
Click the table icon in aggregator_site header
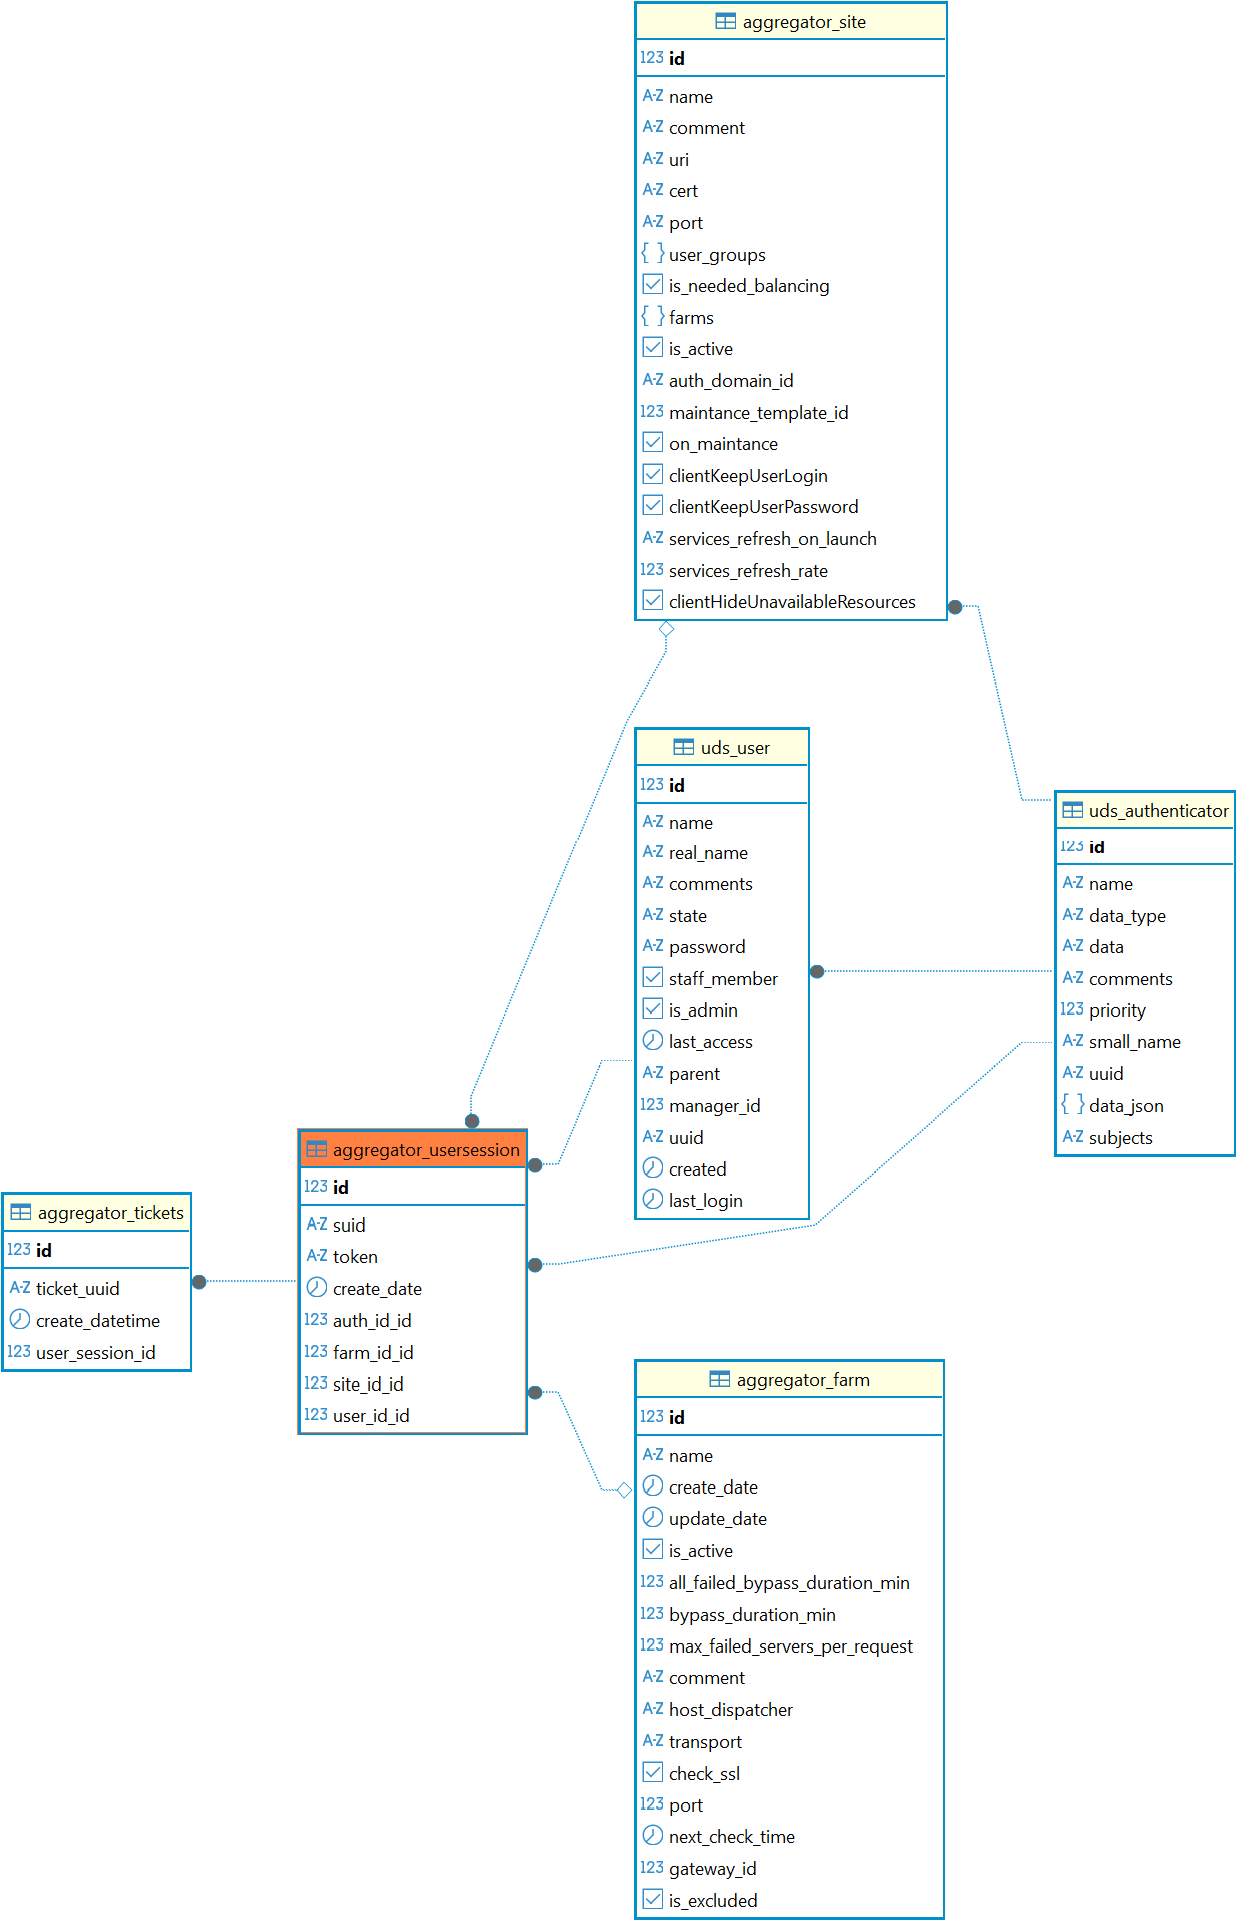coord(725,22)
